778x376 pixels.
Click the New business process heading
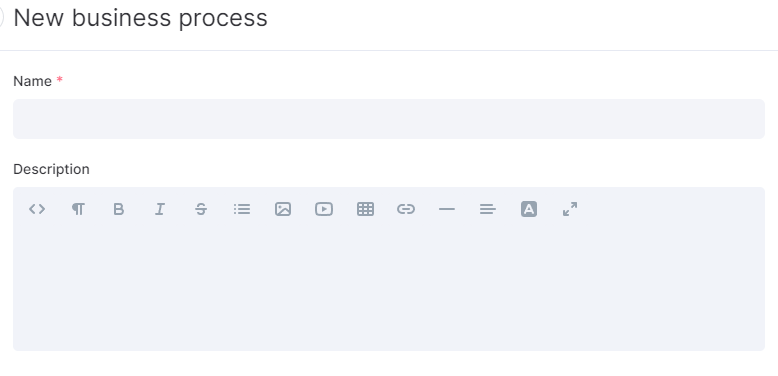click(140, 18)
